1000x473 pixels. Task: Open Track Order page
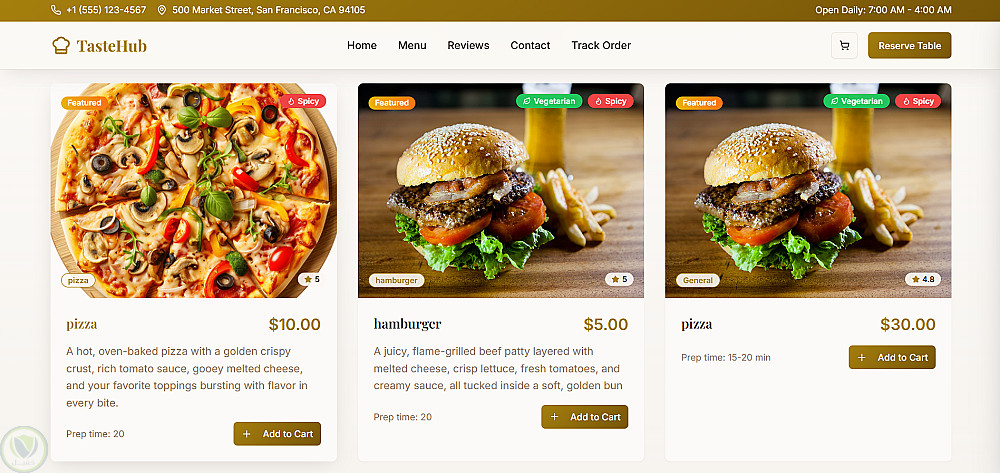click(601, 45)
